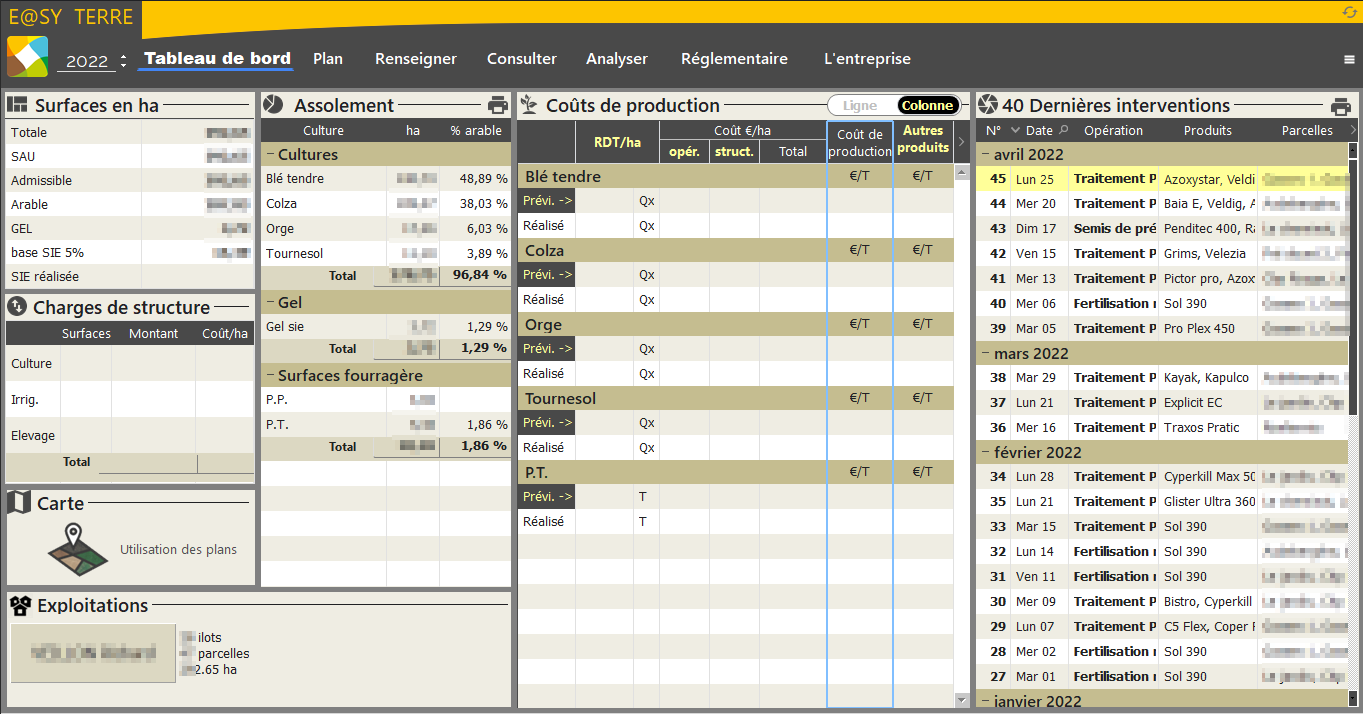This screenshot has height=714, width=1363.
Task: Click the E@sy Terre colorful logo icon
Action: click(x=27, y=56)
